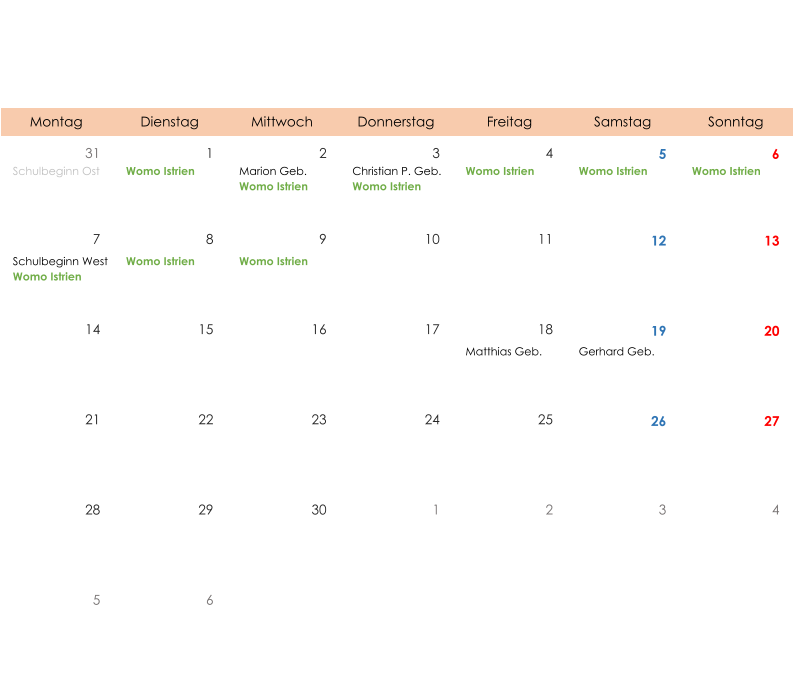Screen dimensions: 794x678
Task: Click Womo Istrien event on Wednesday 9
Action: (x=273, y=262)
